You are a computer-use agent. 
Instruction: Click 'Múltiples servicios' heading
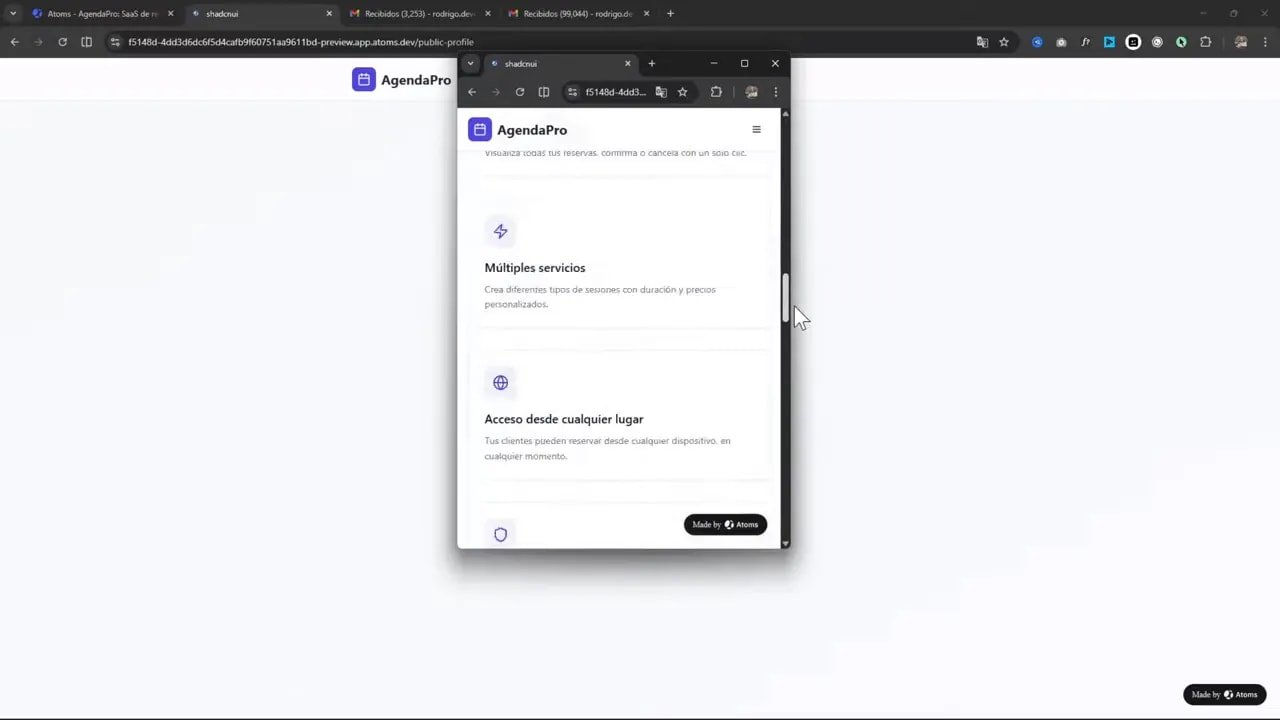535,268
